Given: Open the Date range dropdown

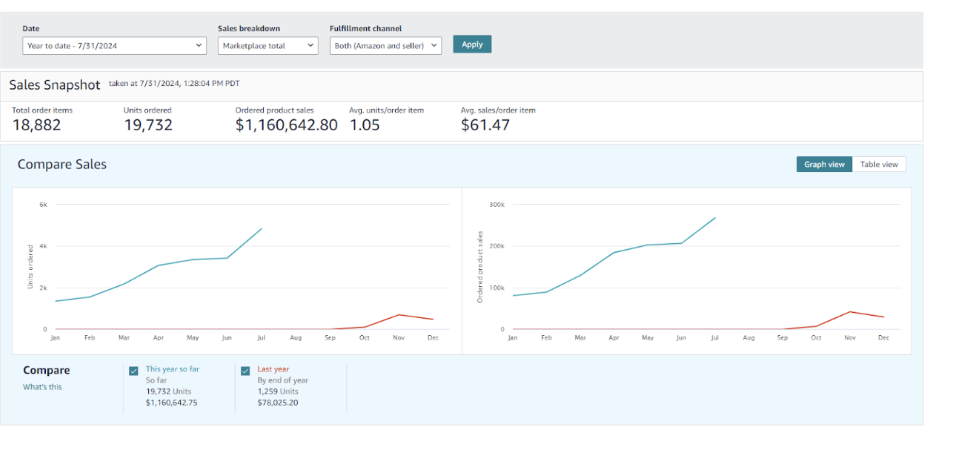Looking at the screenshot, I should point(114,45).
